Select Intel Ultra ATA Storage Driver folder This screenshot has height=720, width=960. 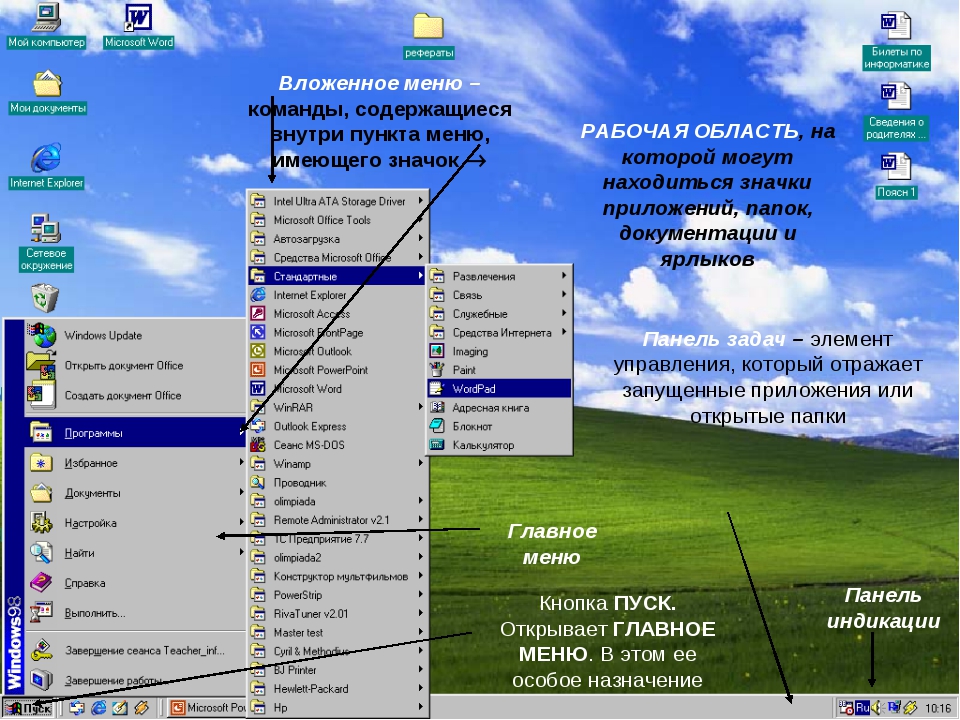[x=337, y=201]
